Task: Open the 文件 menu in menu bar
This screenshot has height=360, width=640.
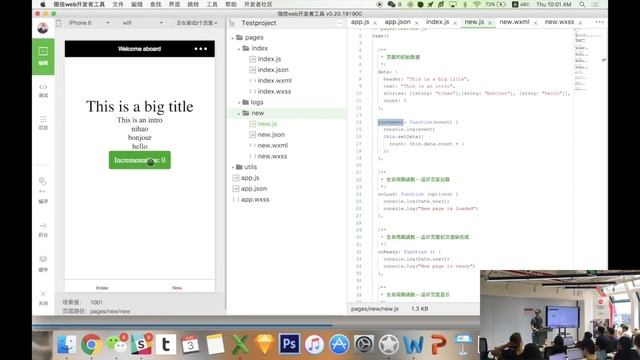Action: (x=118, y=4)
